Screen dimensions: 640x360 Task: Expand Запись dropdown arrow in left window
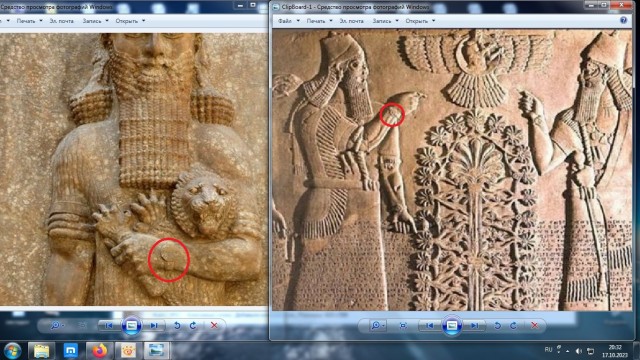[x=107, y=21]
